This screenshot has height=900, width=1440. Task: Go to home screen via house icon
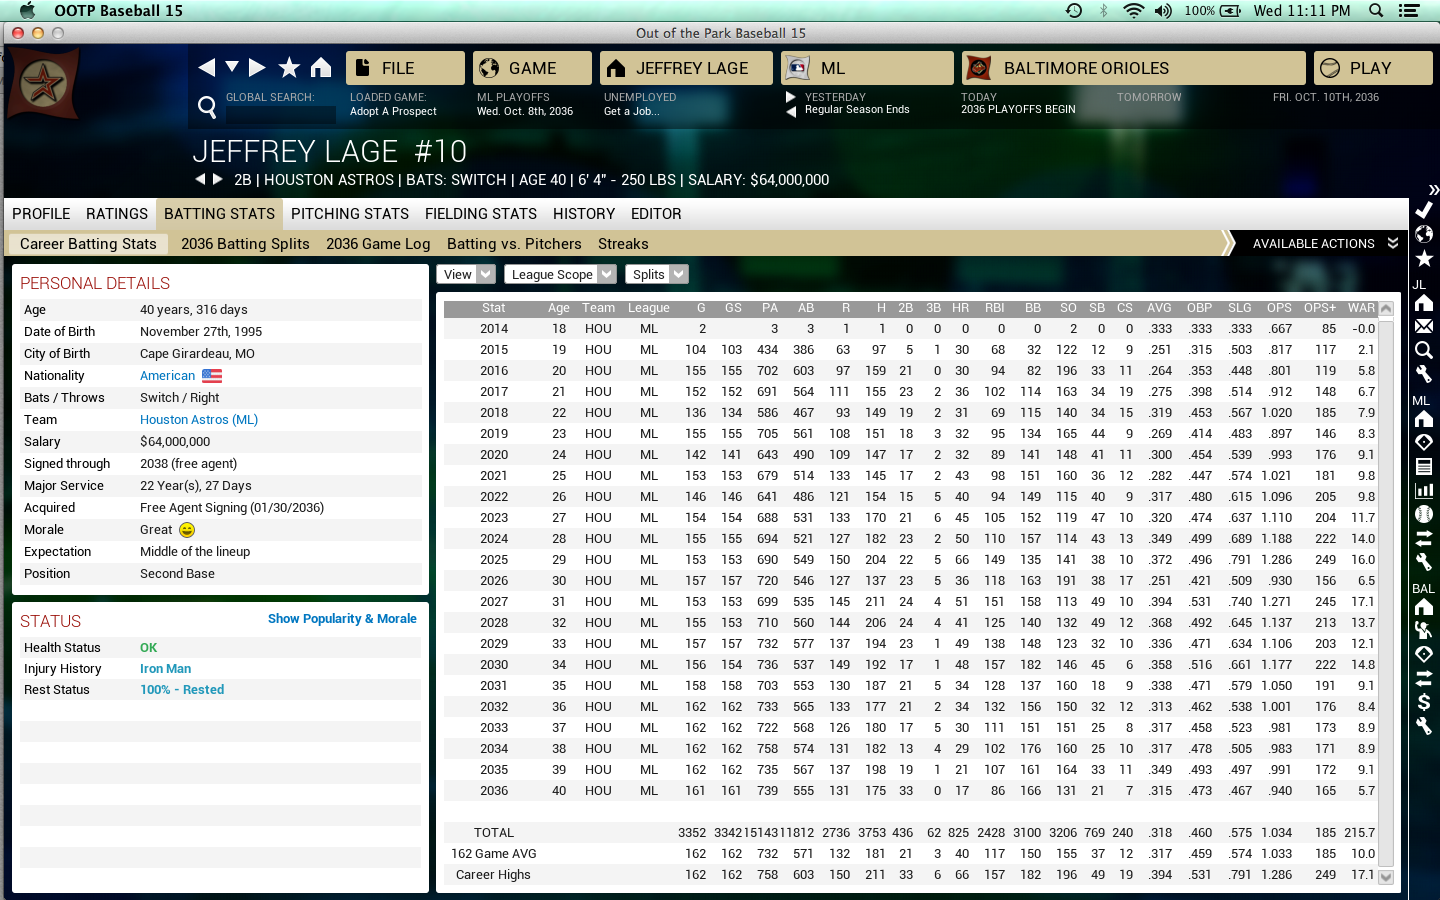tap(321, 67)
